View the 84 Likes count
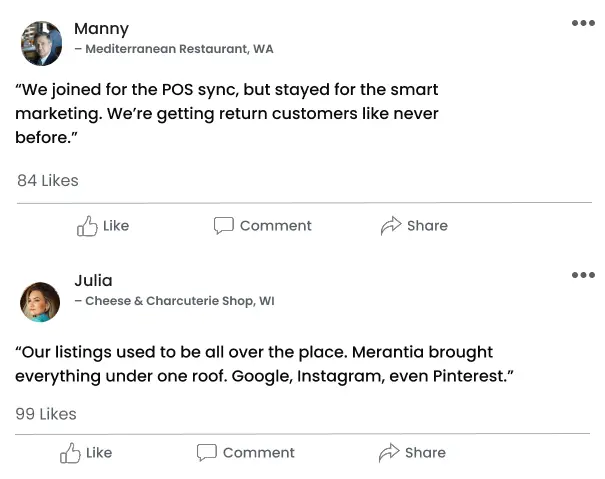Image resolution: width=605 pixels, height=479 pixels. tap(48, 181)
